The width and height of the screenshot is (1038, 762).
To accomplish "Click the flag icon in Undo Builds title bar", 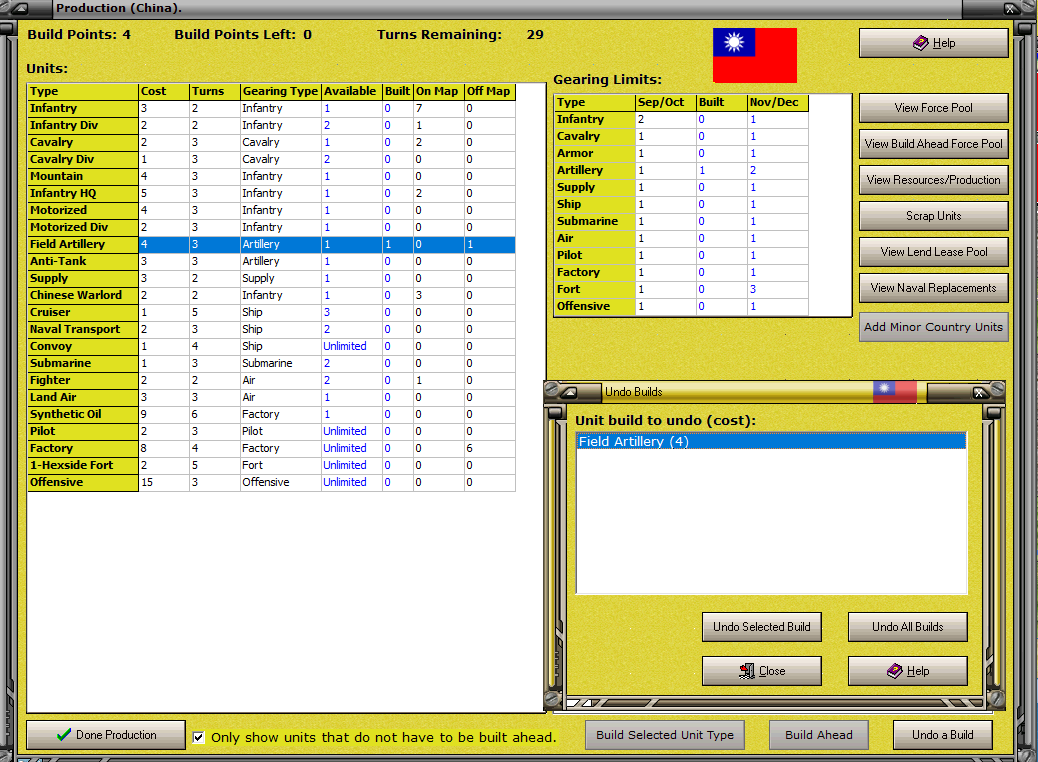I will (x=894, y=392).
